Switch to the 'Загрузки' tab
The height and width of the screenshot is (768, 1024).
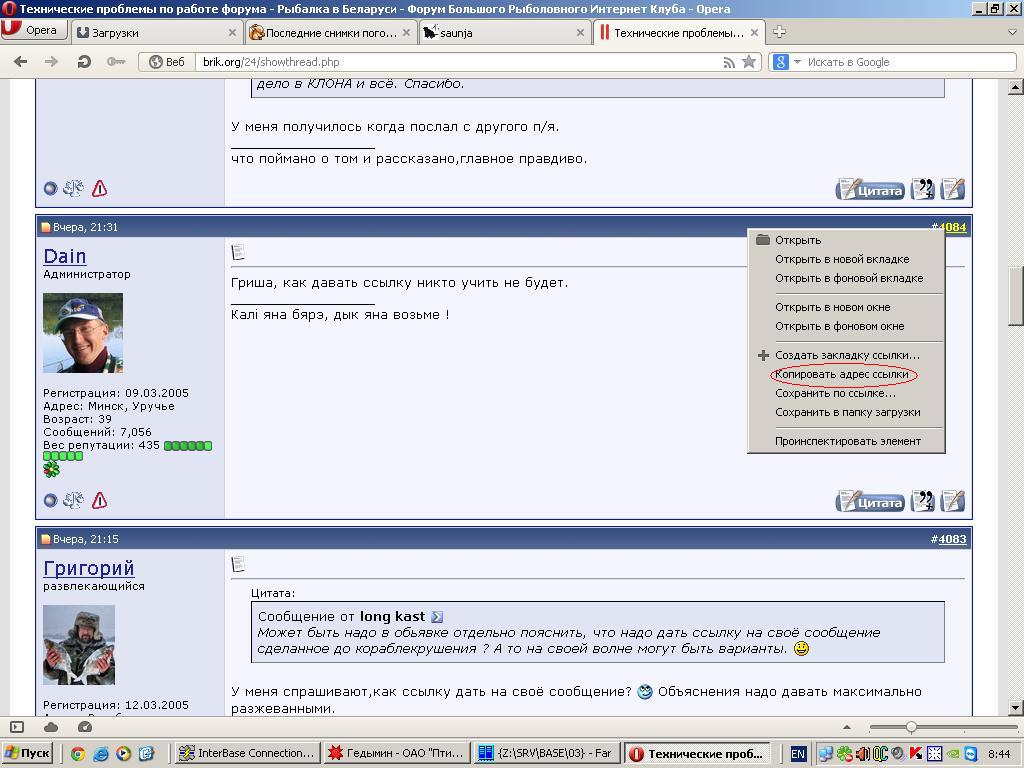point(155,32)
